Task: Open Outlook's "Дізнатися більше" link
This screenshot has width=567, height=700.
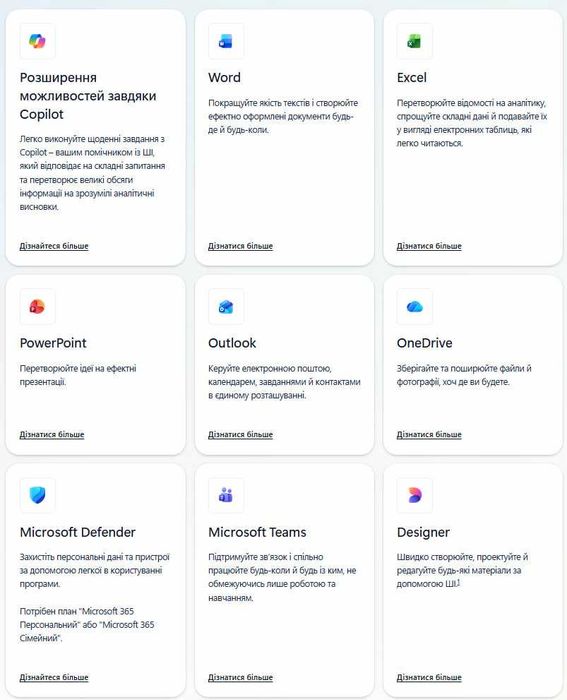Action: [x=240, y=434]
